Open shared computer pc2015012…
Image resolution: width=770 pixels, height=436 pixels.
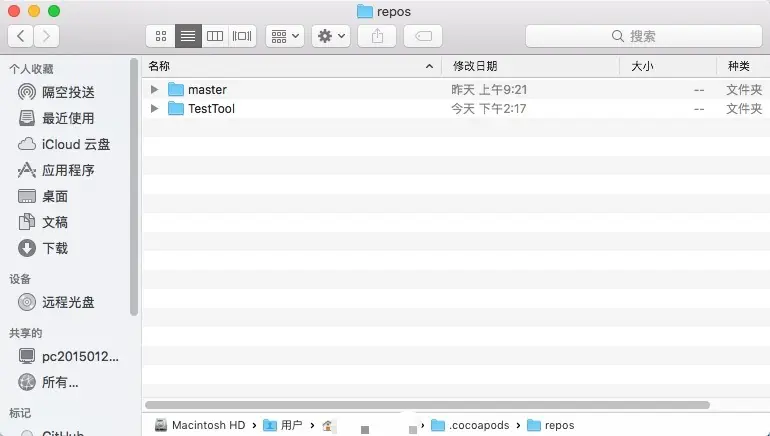(x=69, y=356)
